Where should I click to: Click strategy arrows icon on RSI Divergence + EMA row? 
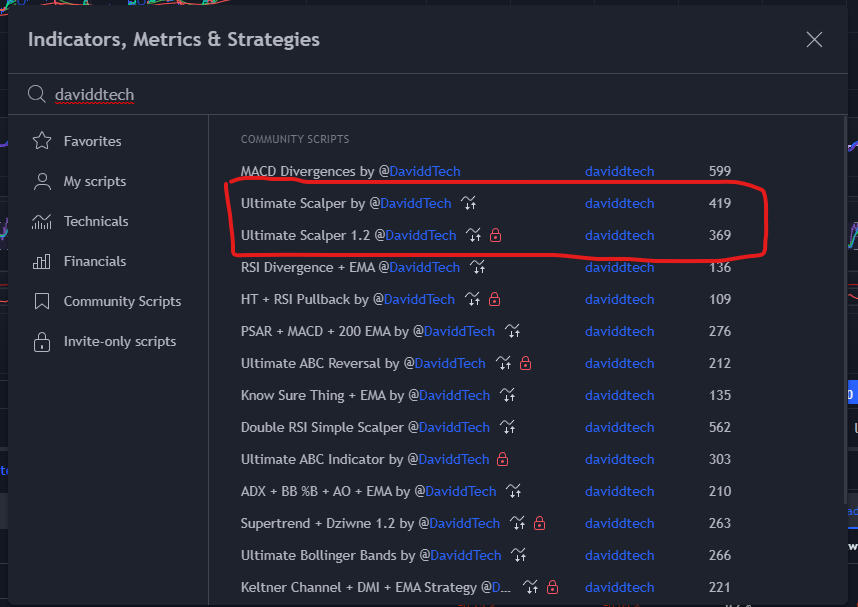(477, 267)
